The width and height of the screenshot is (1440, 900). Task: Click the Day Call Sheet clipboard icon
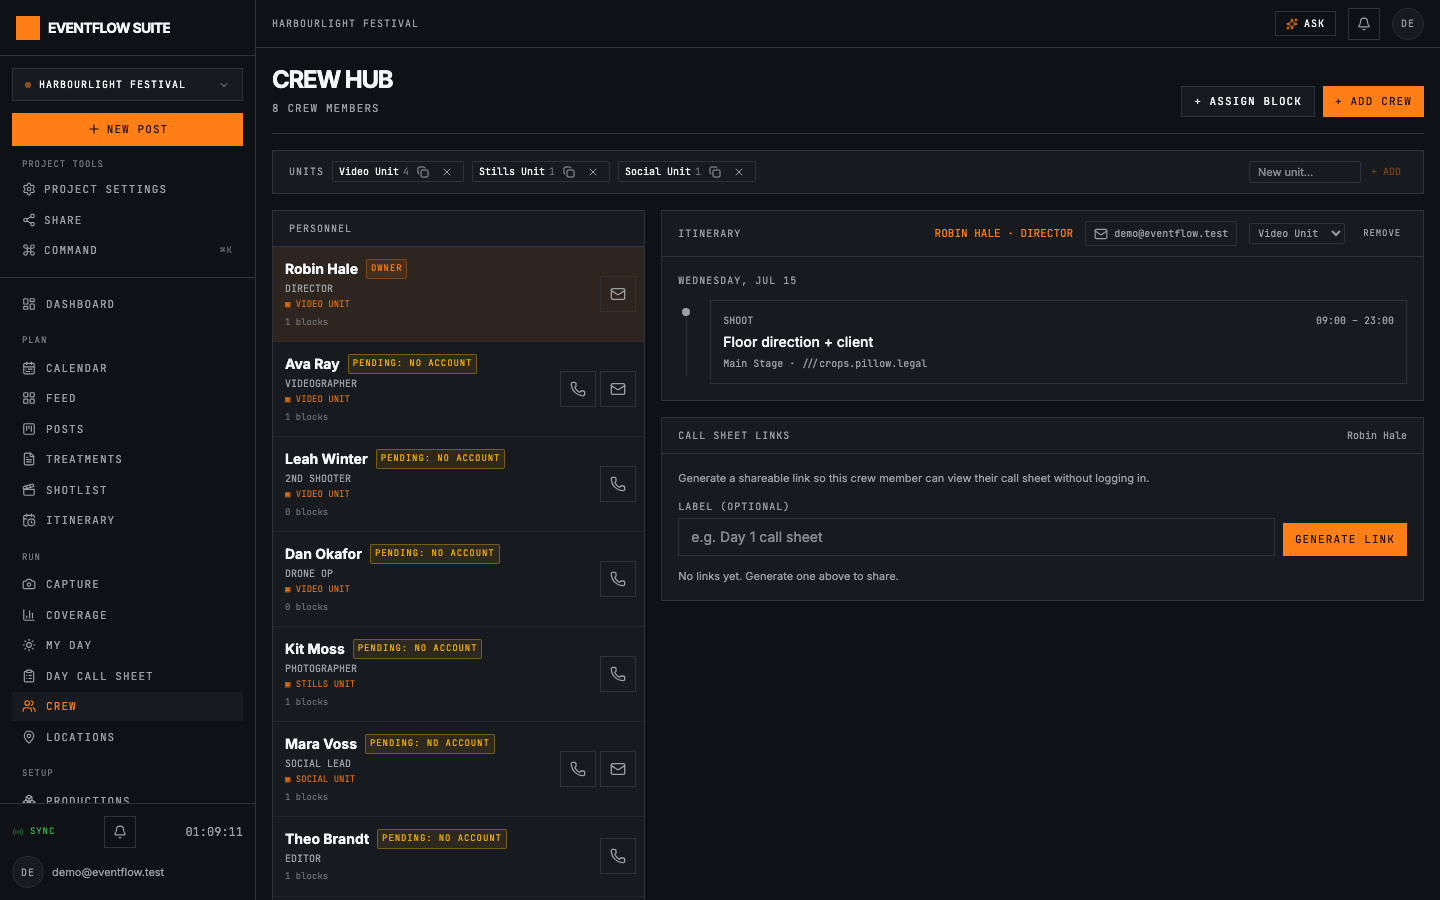[x=29, y=676]
